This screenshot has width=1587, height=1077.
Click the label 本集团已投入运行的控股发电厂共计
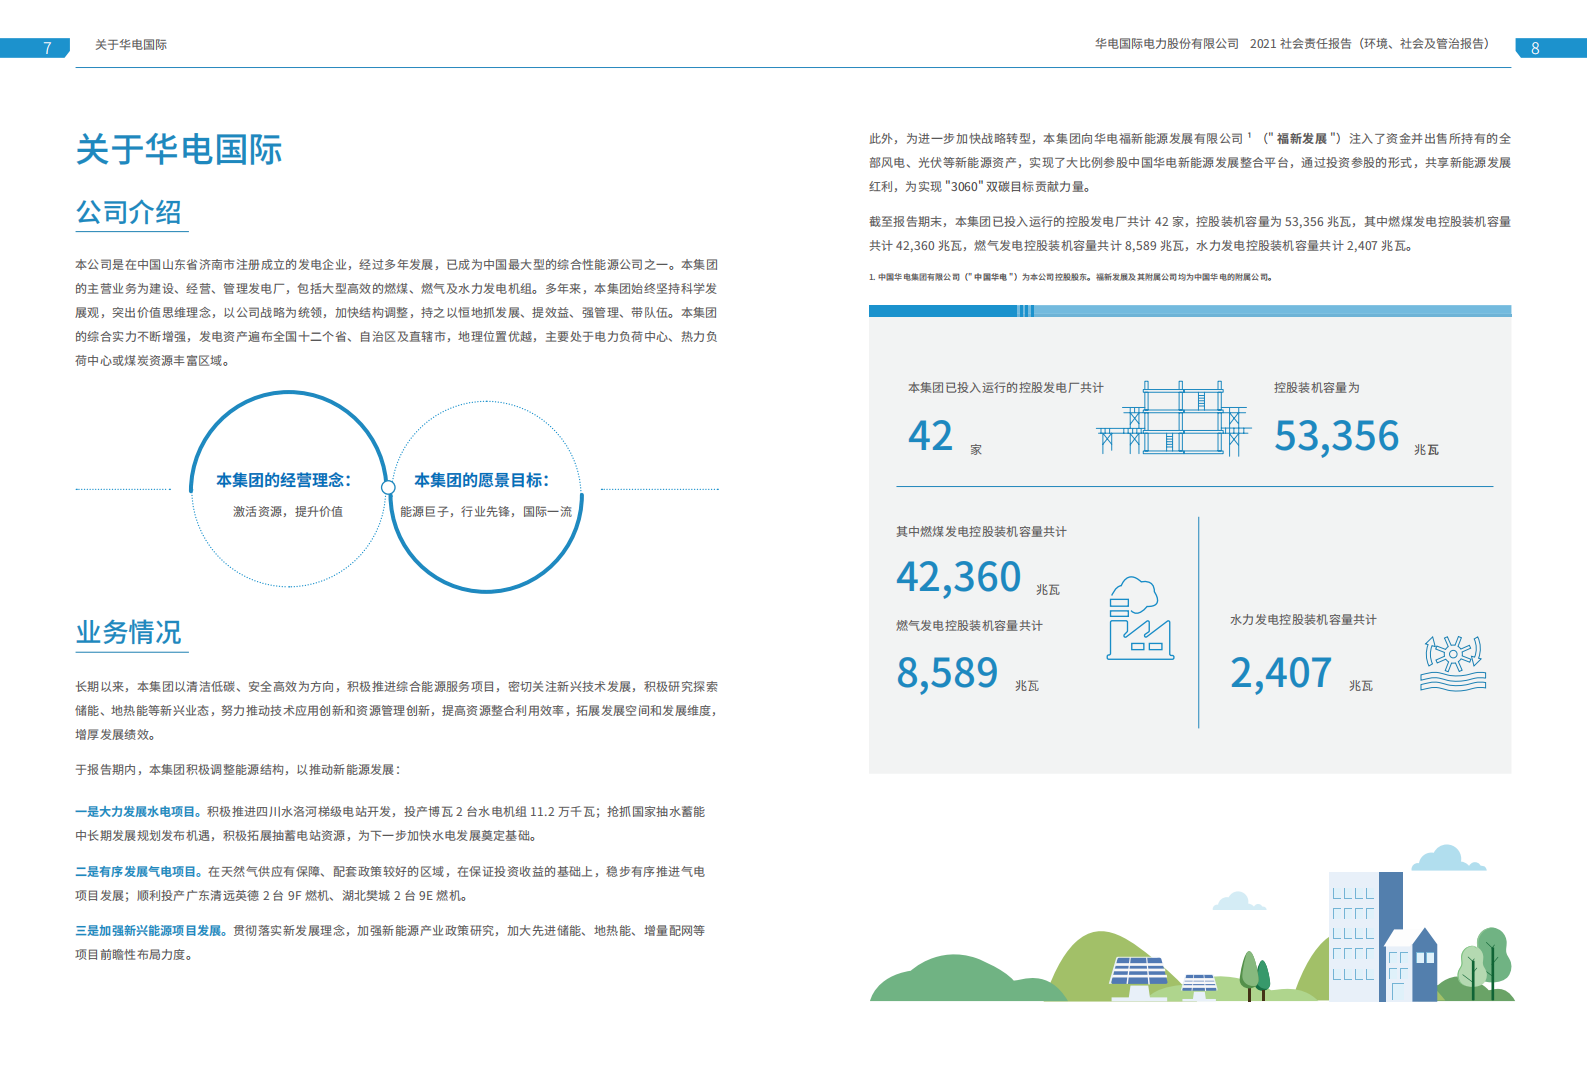coord(1005,388)
